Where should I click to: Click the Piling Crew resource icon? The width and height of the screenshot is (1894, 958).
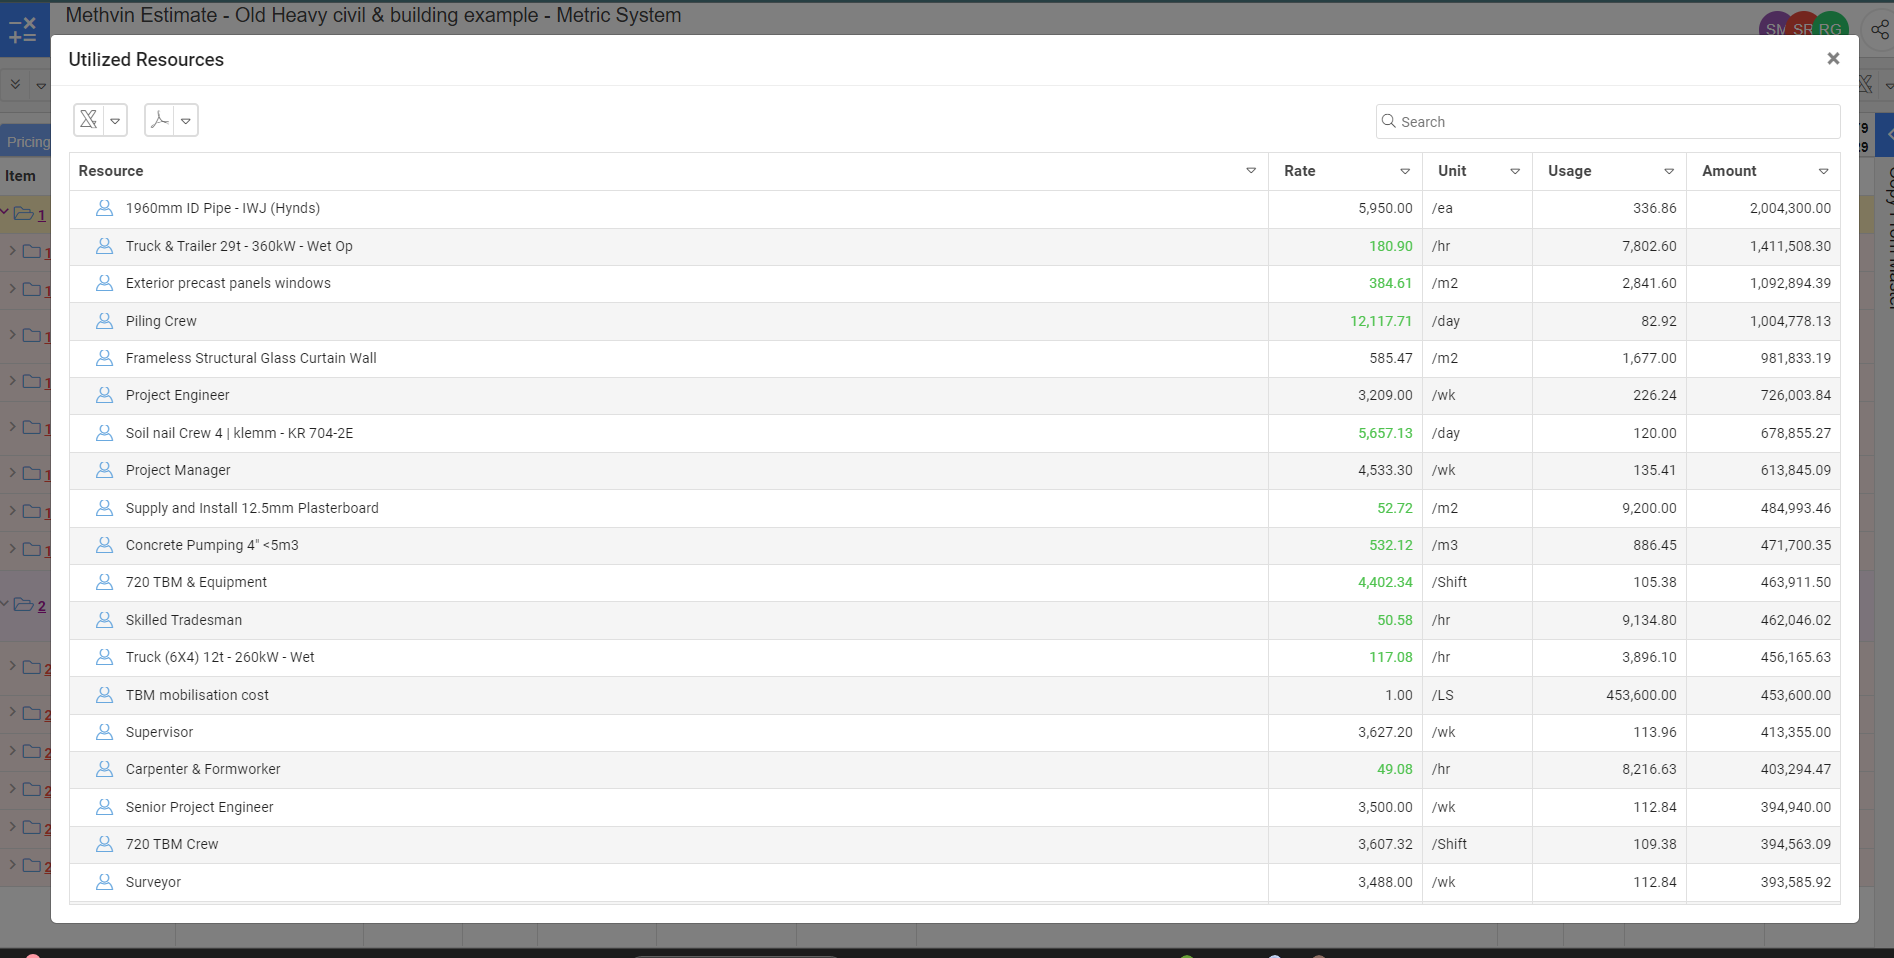(x=104, y=321)
